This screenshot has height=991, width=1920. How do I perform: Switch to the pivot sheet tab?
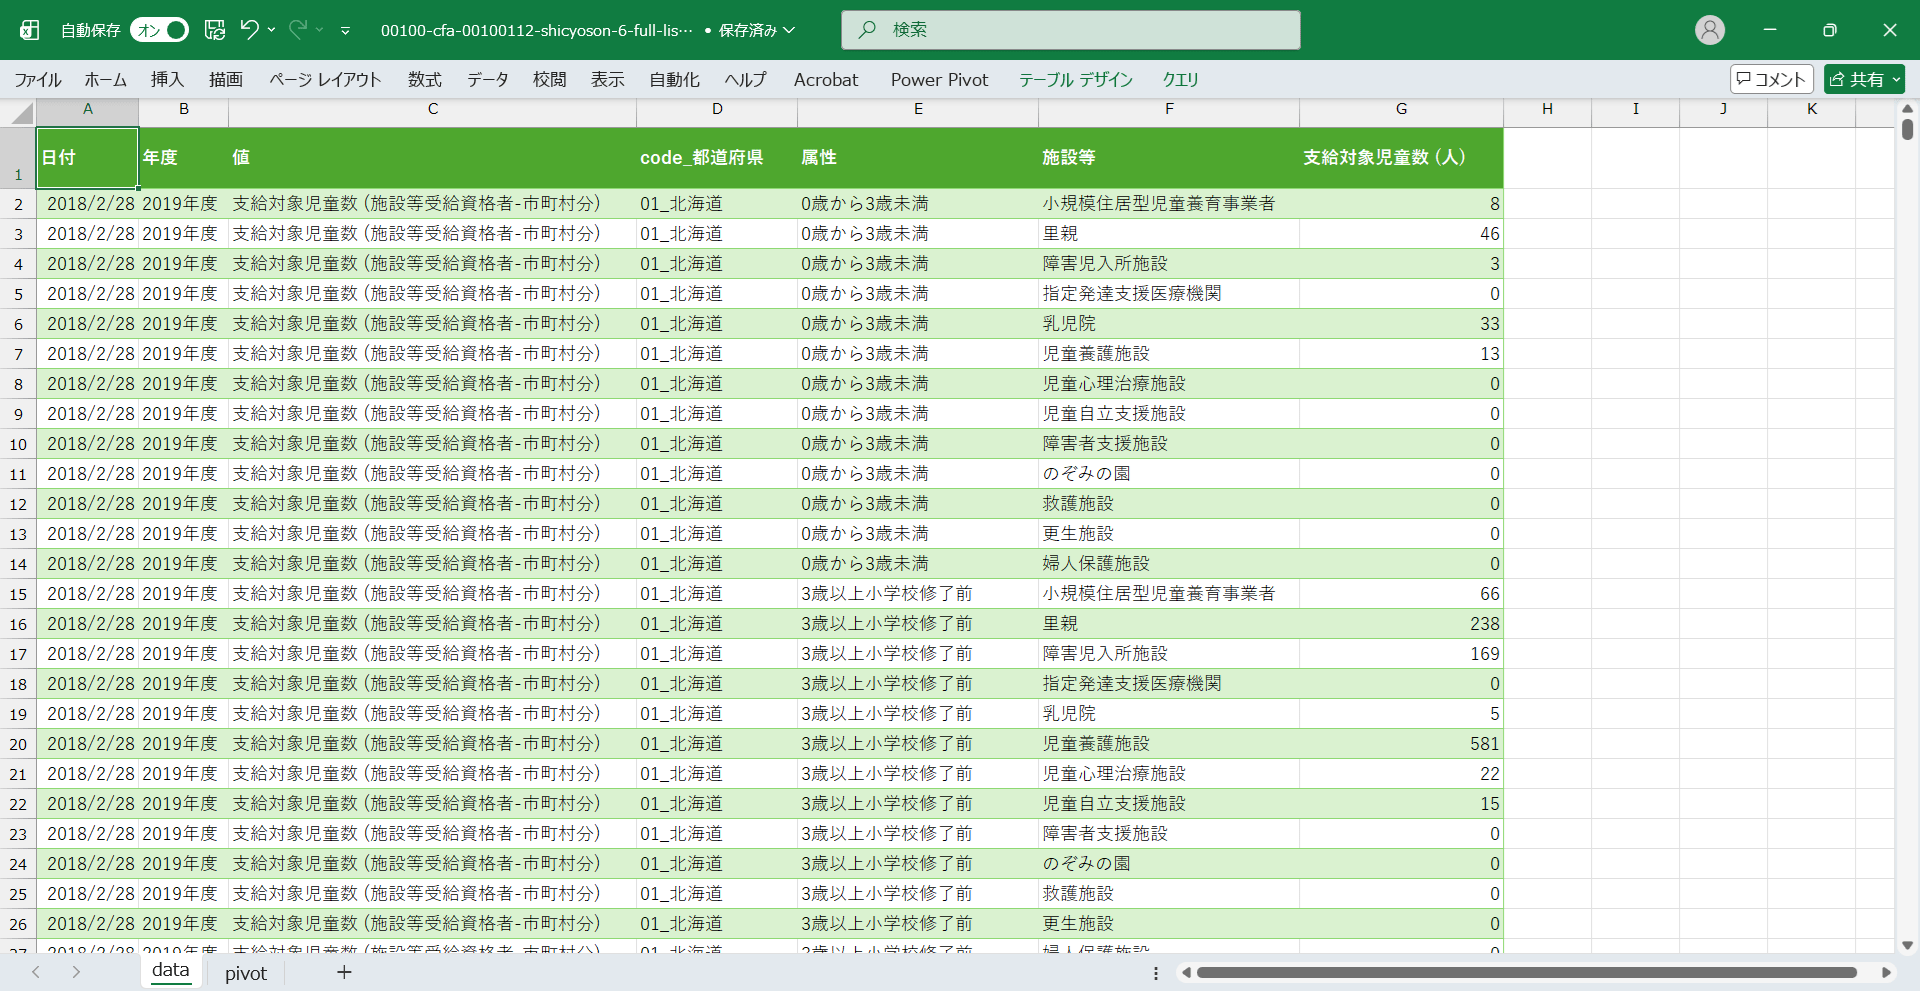coord(246,973)
